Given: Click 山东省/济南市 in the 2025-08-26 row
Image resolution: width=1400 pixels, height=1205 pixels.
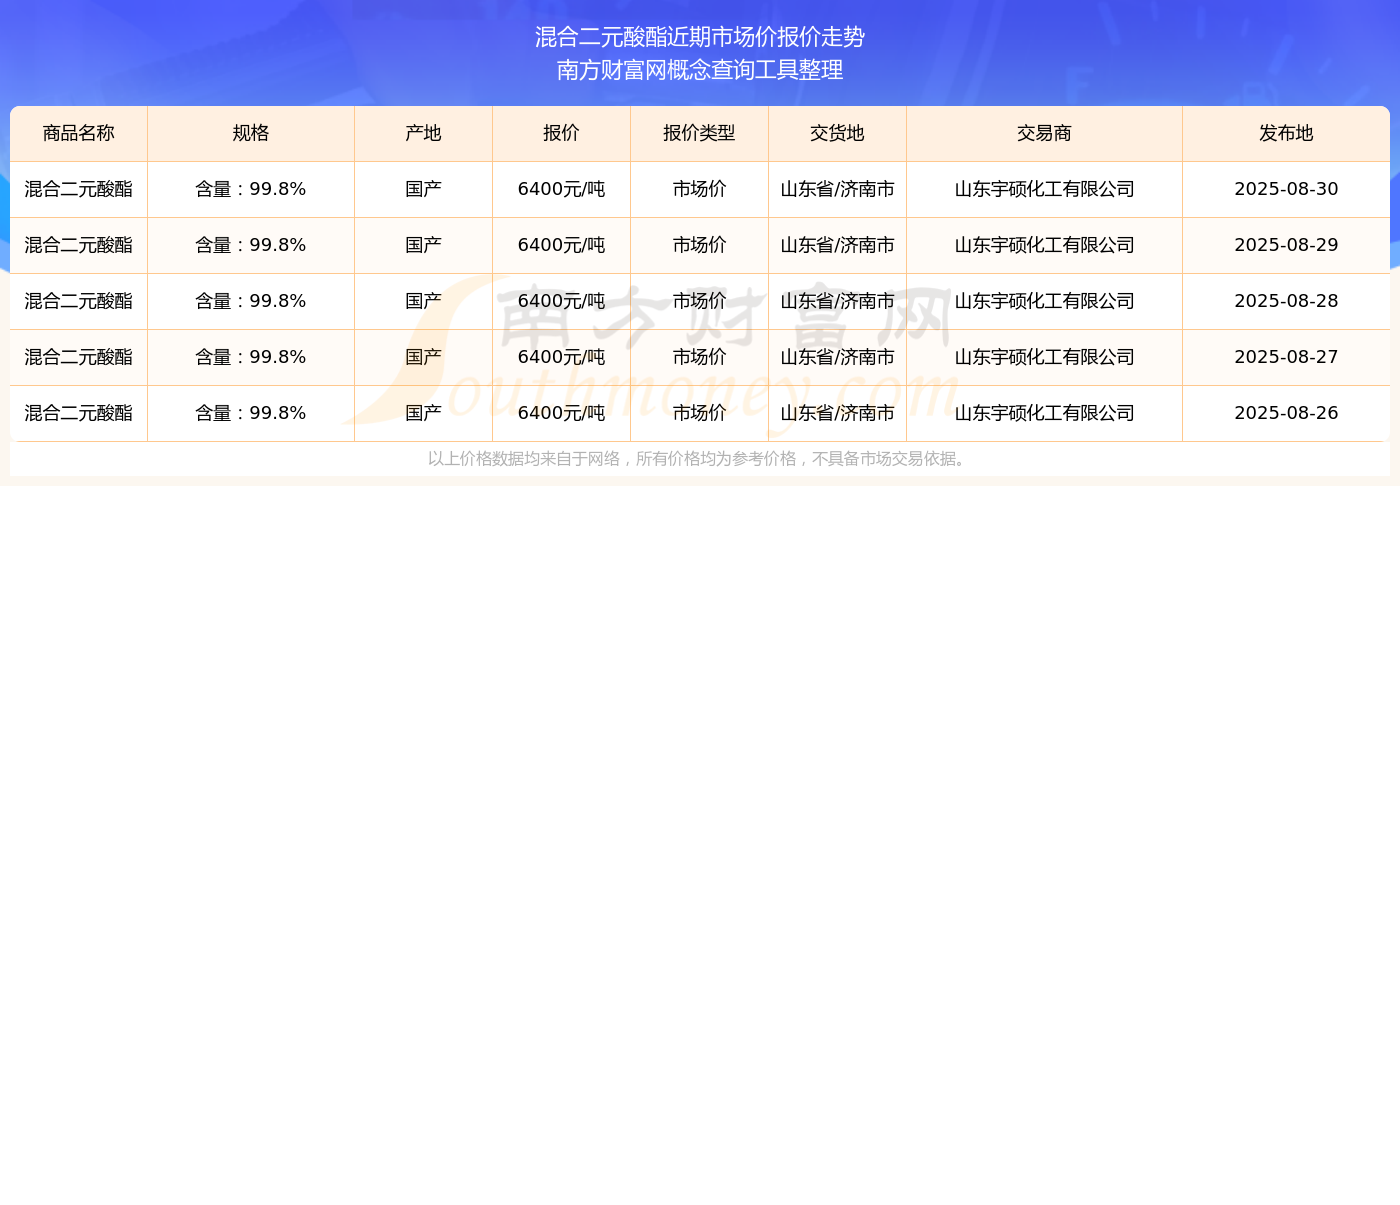Looking at the screenshot, I should click(x=837, y=414).
